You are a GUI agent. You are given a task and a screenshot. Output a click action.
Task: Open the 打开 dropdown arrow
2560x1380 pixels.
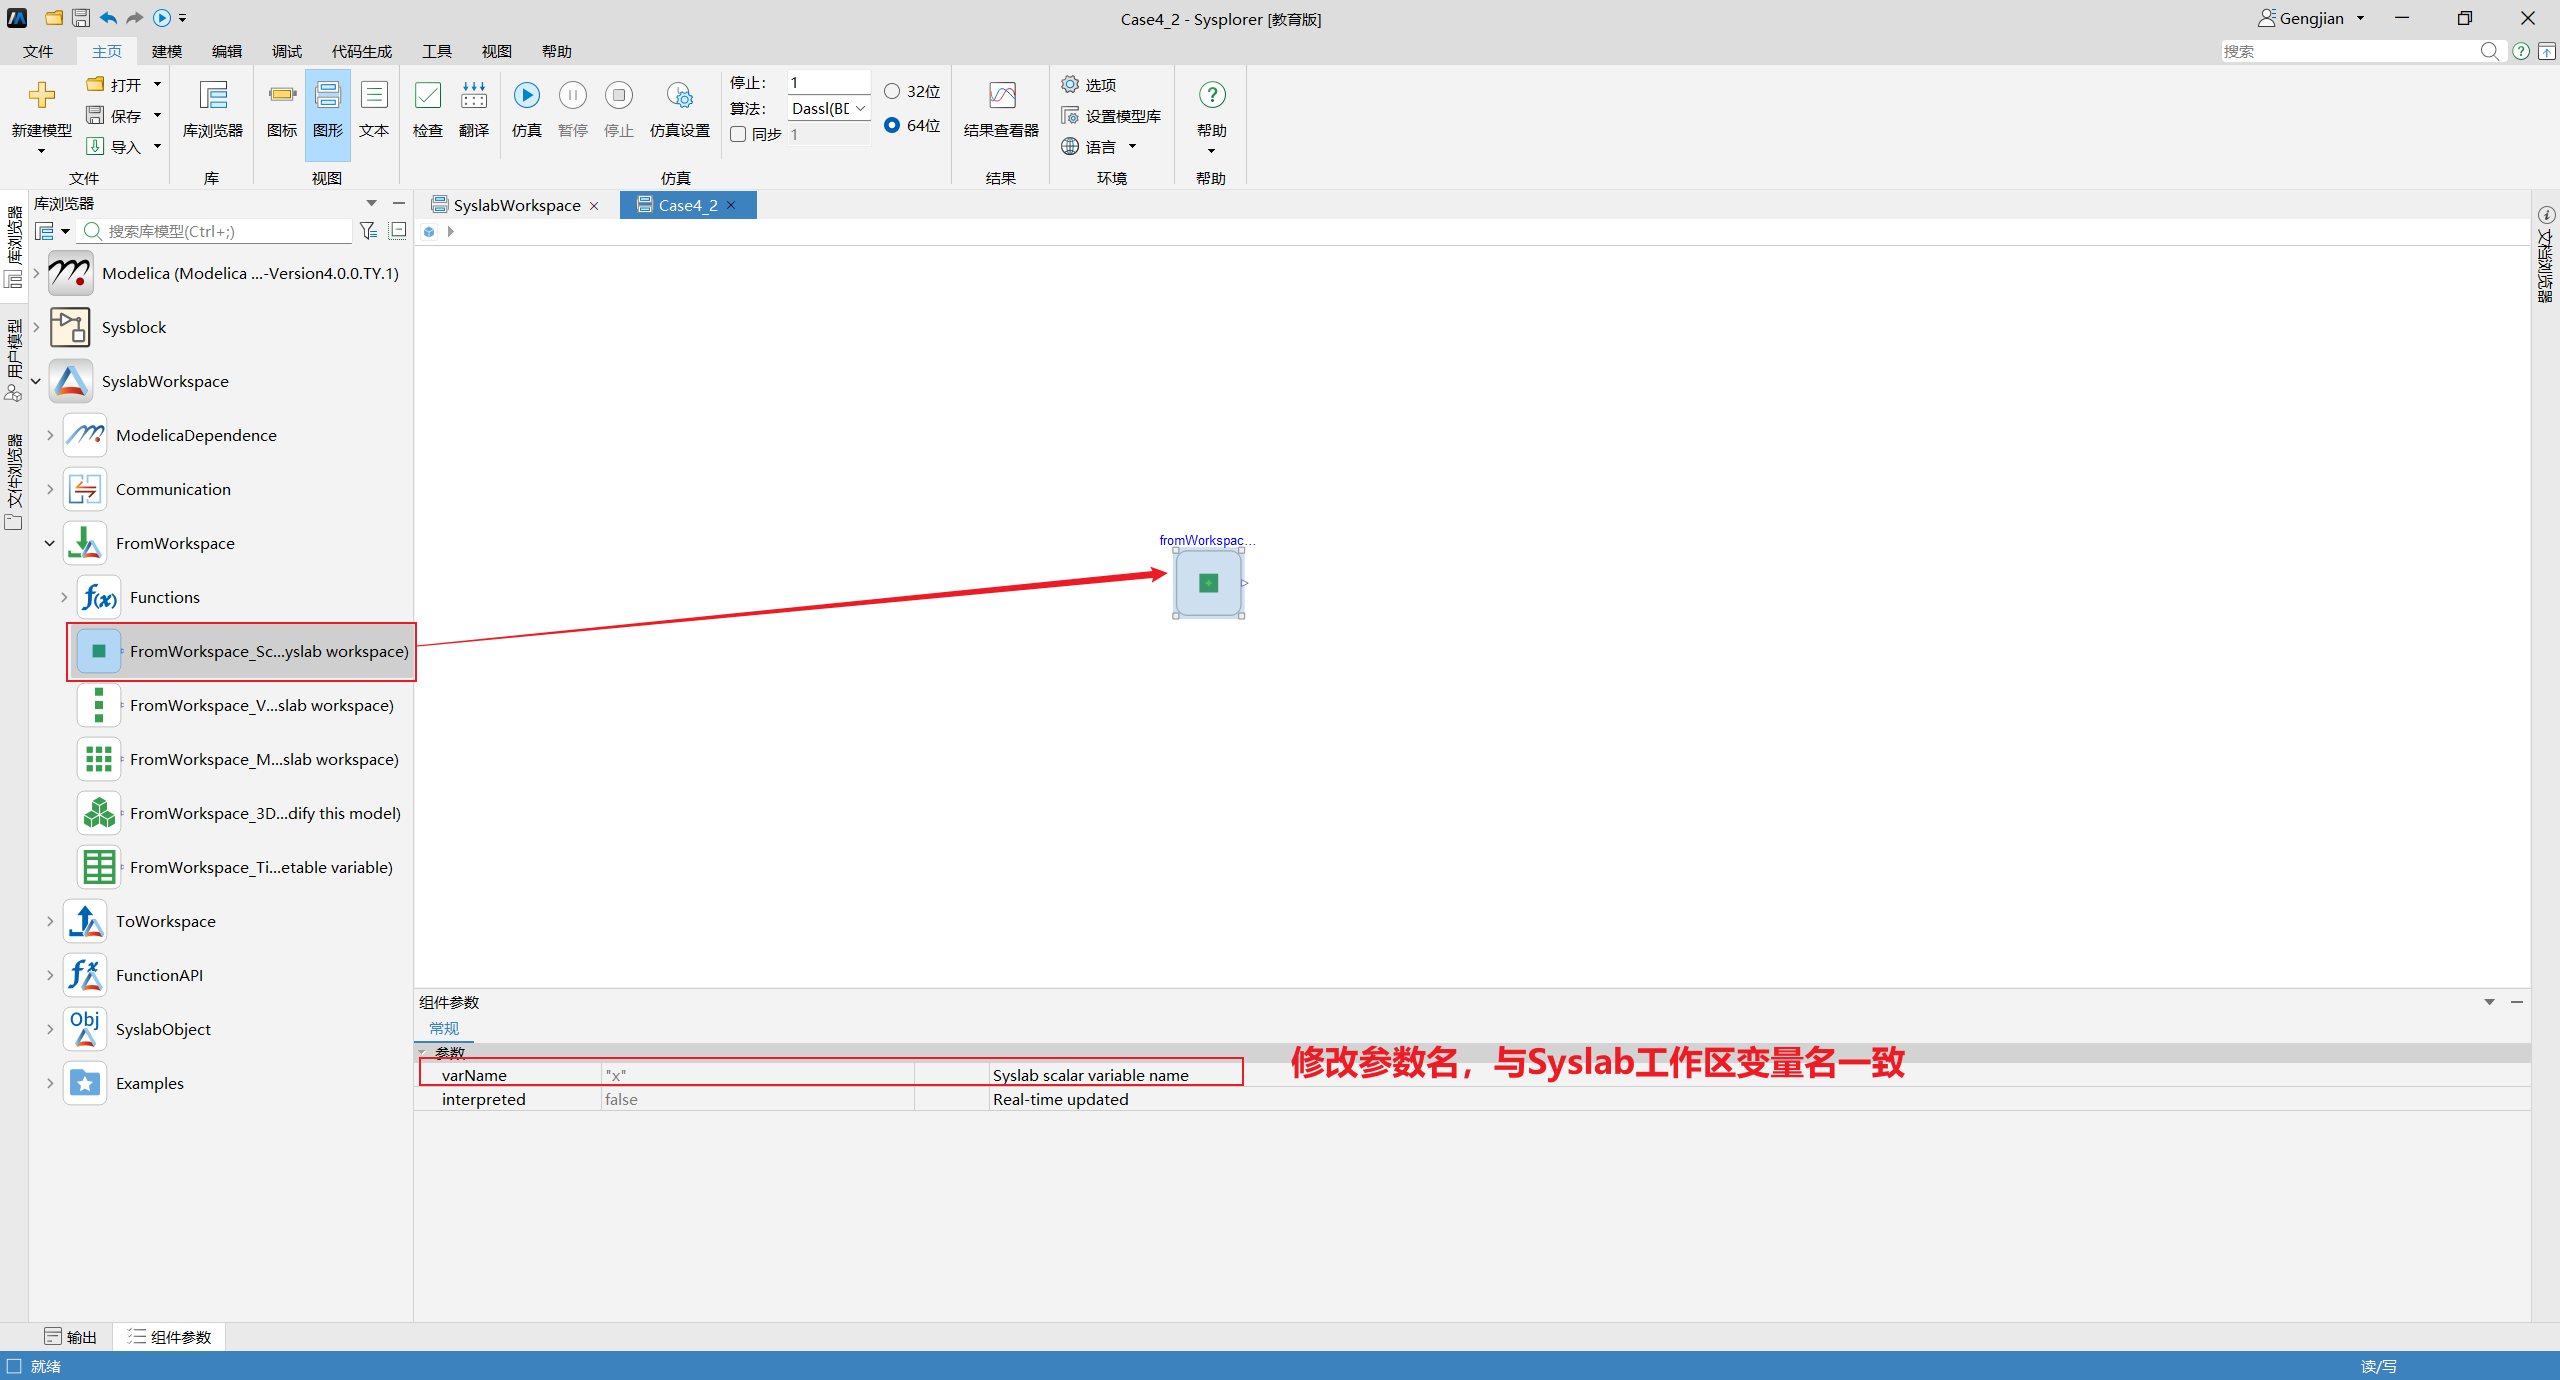point(157,85)
